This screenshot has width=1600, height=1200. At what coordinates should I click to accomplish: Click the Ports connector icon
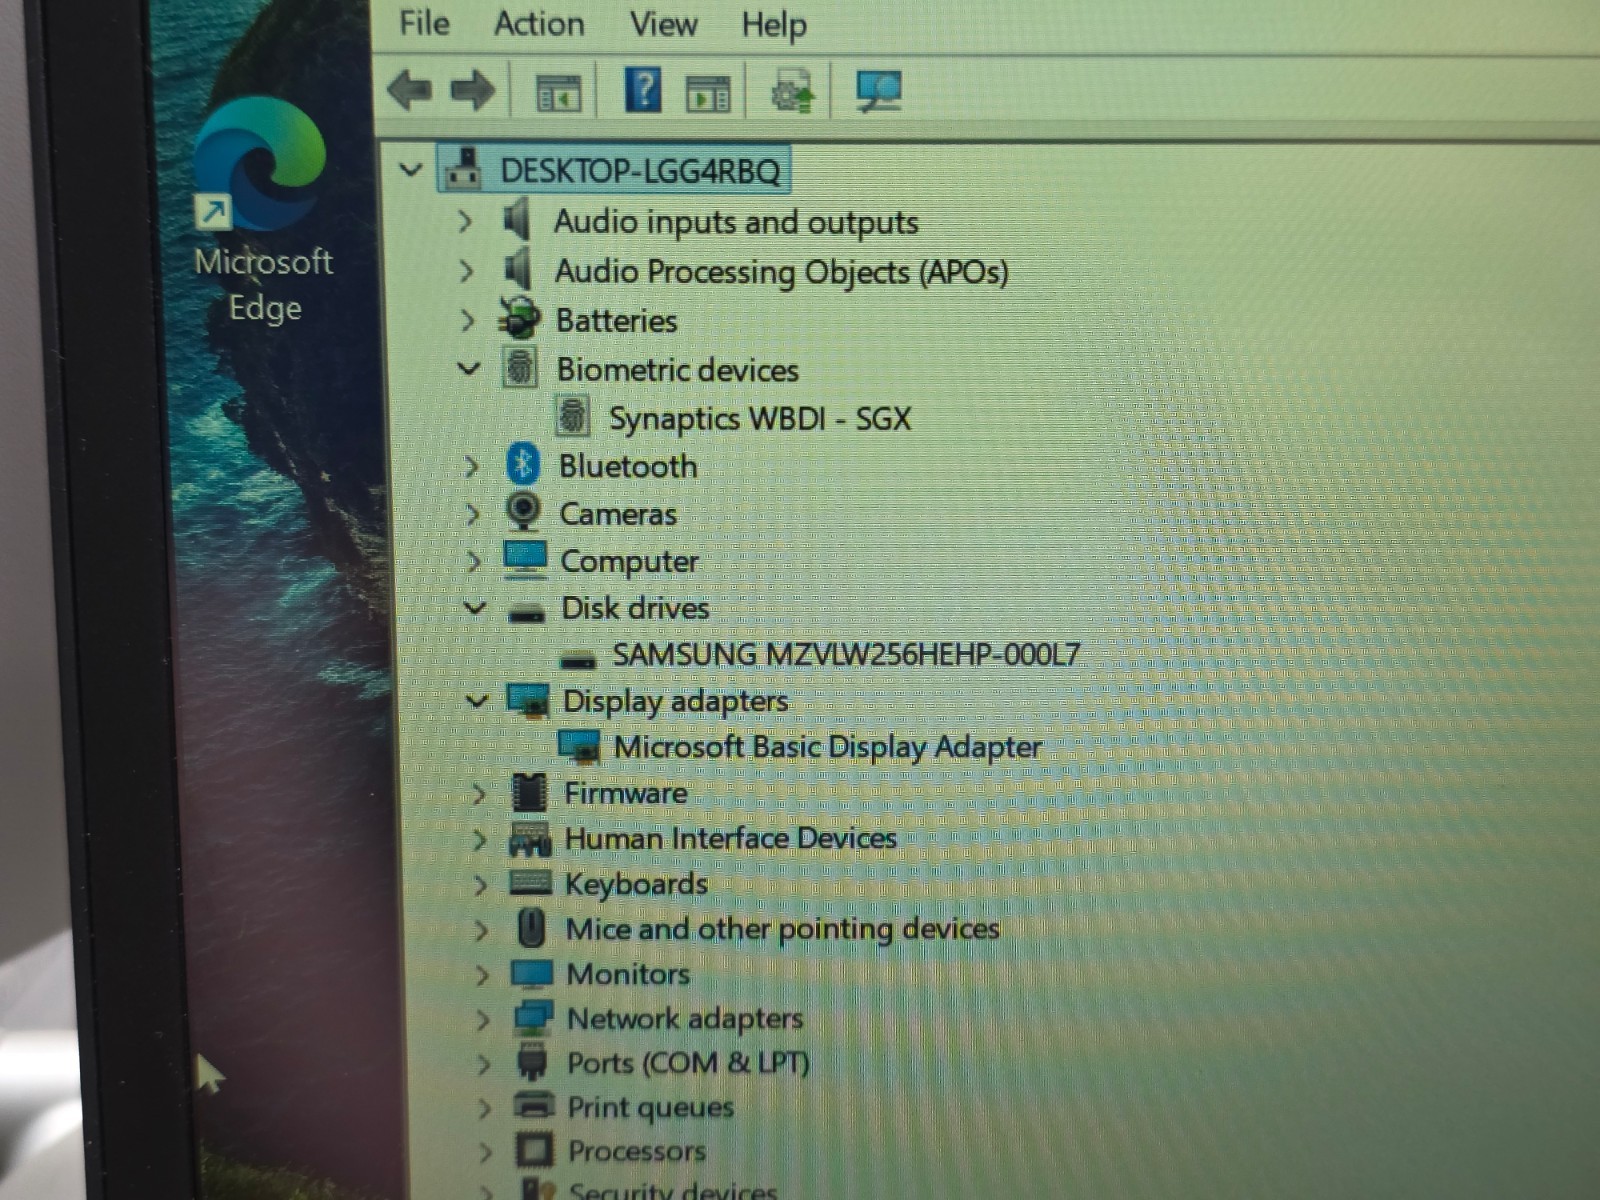pyautogui.click(x=533, y=1062)
